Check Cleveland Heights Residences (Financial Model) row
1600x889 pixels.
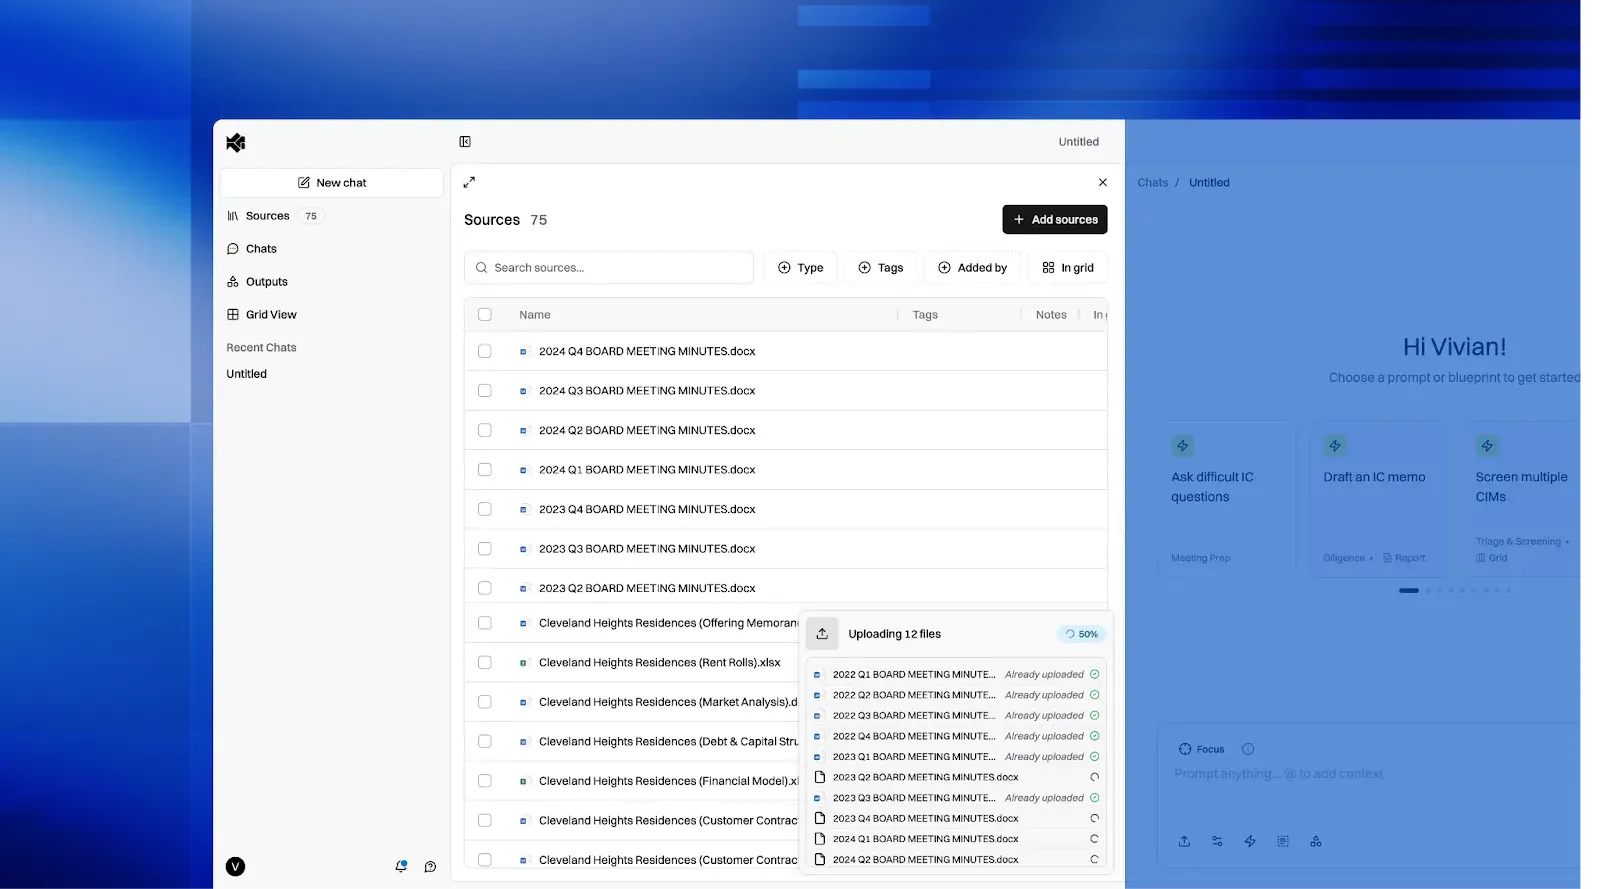[x=485, y=782]
